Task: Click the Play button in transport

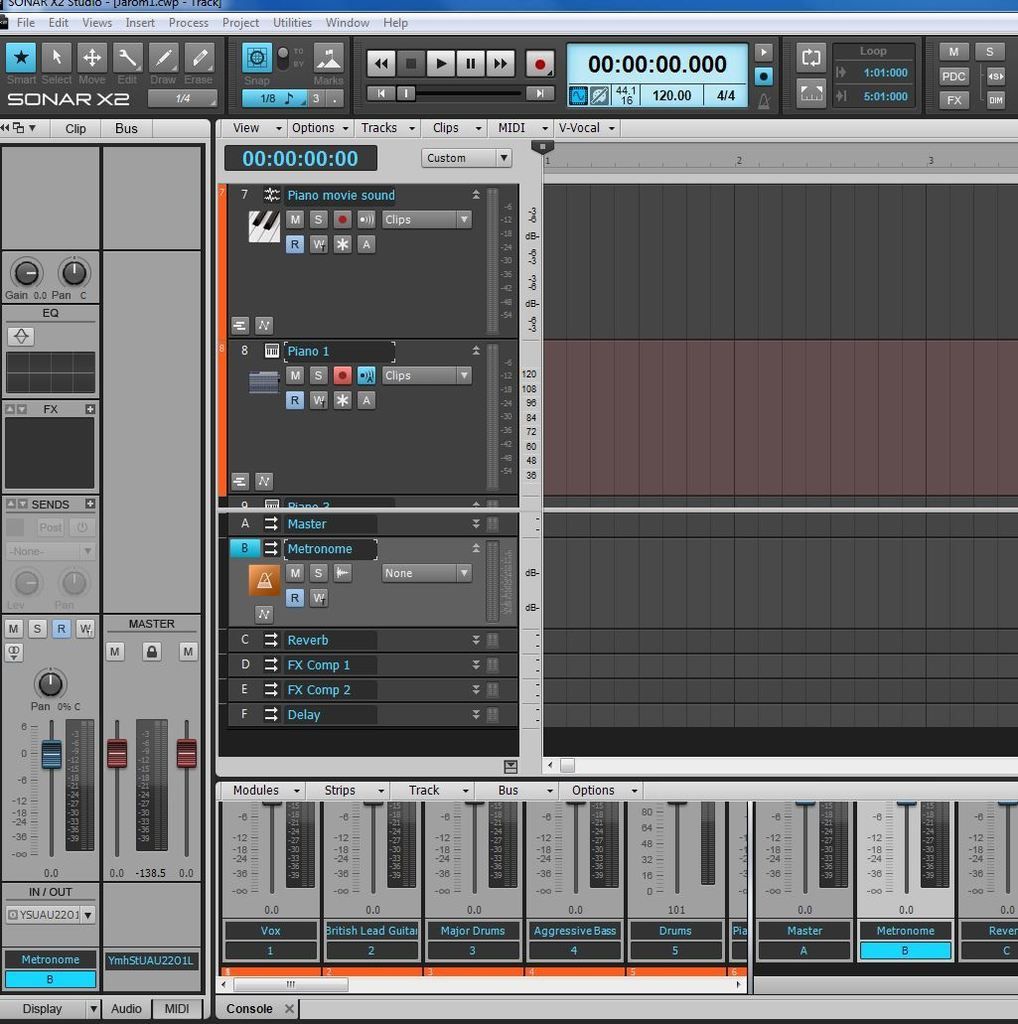Action: click(440, 64)
